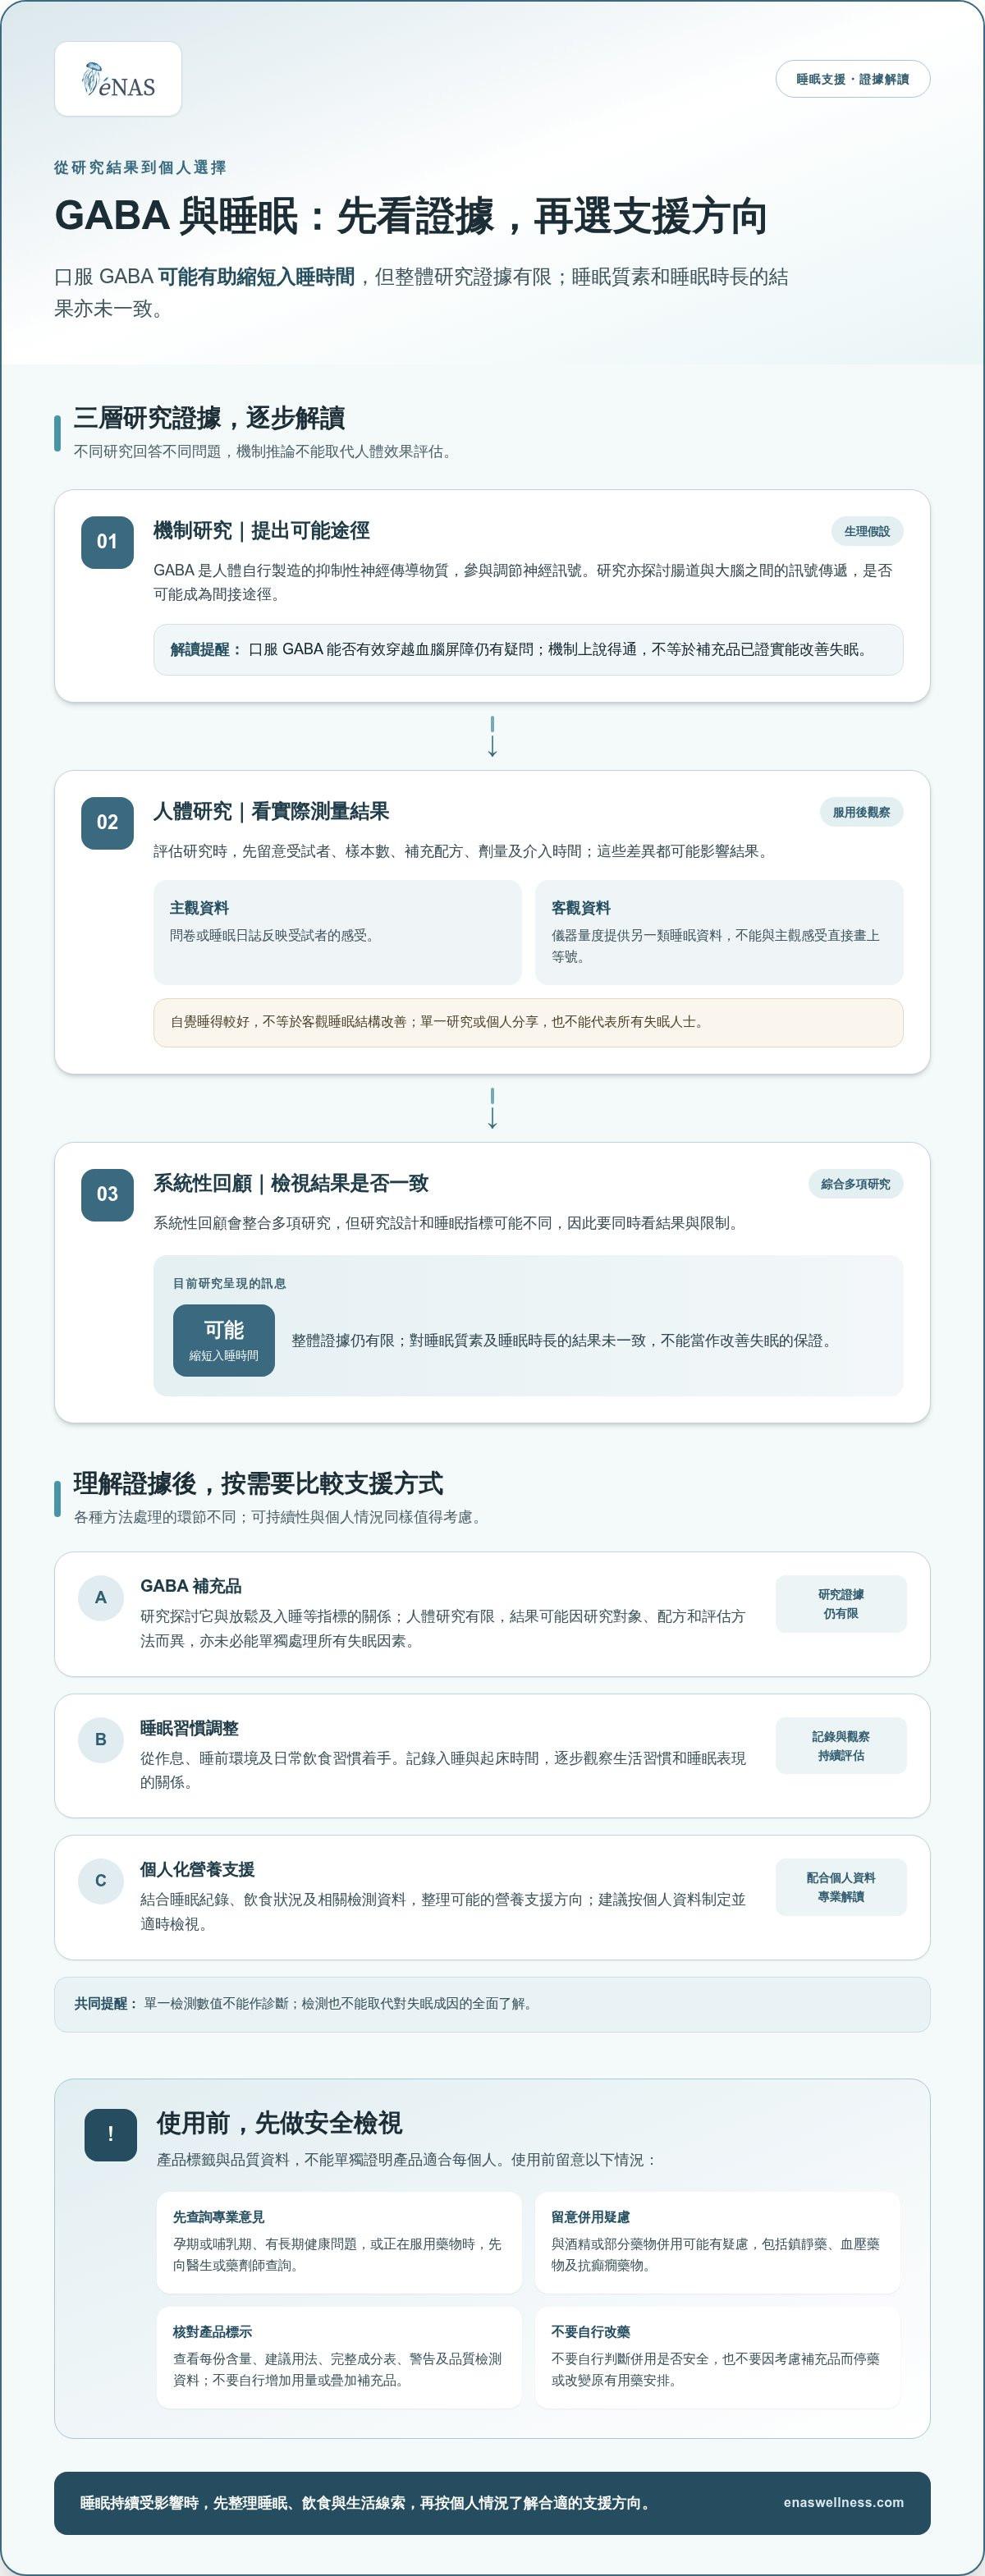
Task: Click the 個人化營養支援 title
Action: tap(197, 1869)
